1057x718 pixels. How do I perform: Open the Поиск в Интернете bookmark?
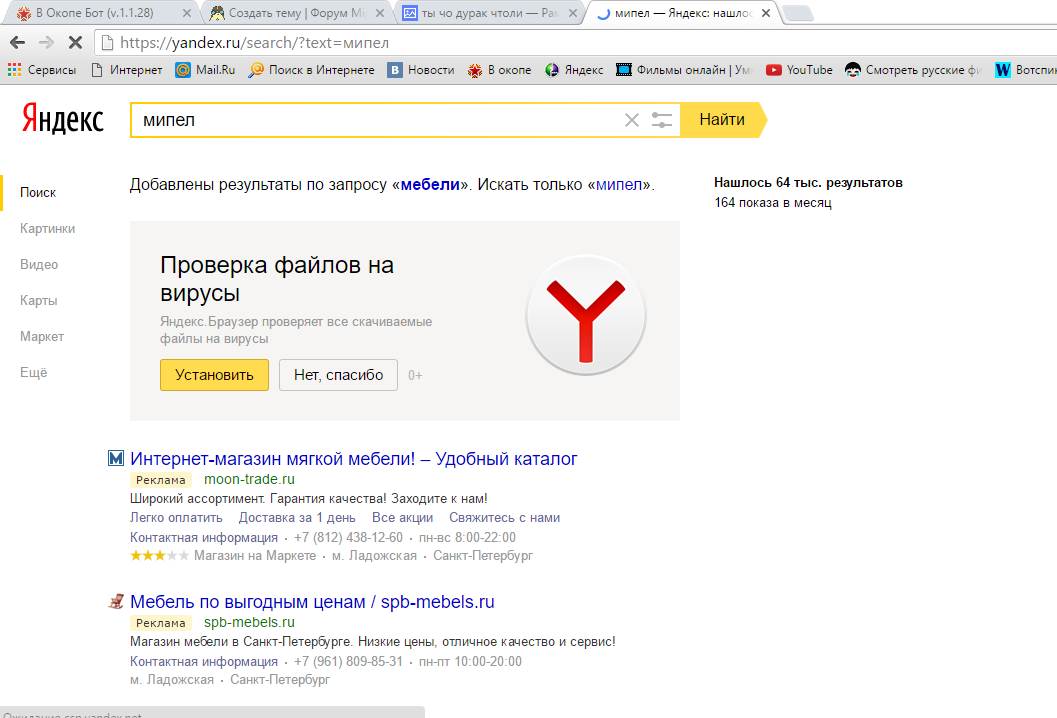pos(311,69)
